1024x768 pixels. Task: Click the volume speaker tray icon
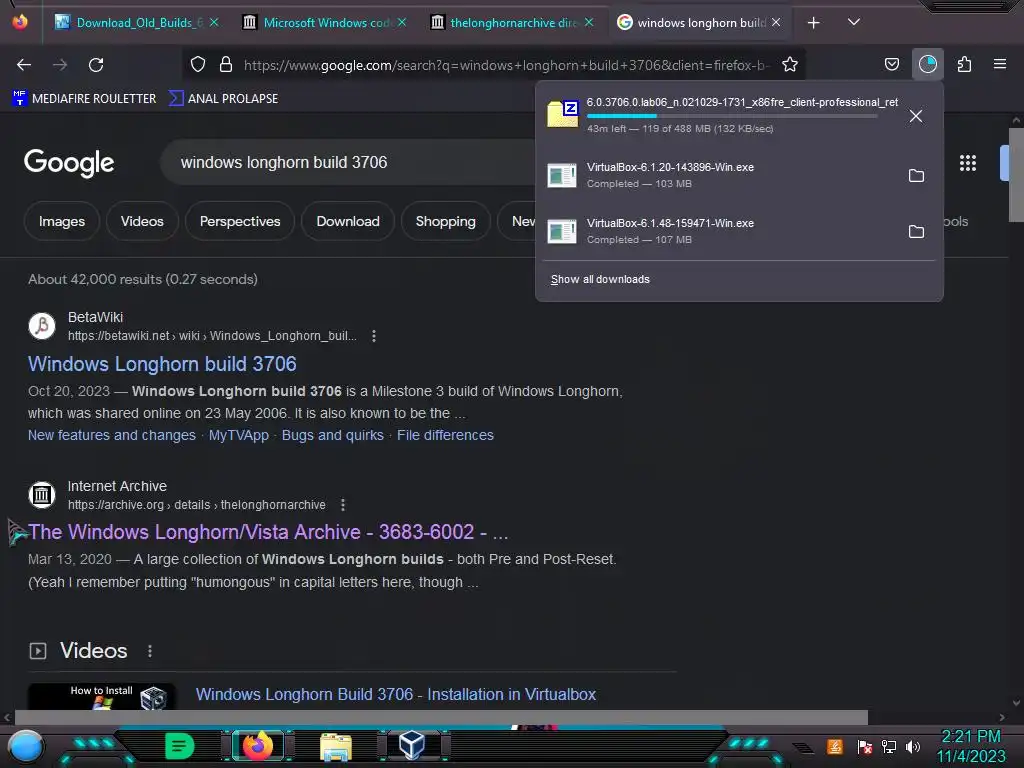913,747
